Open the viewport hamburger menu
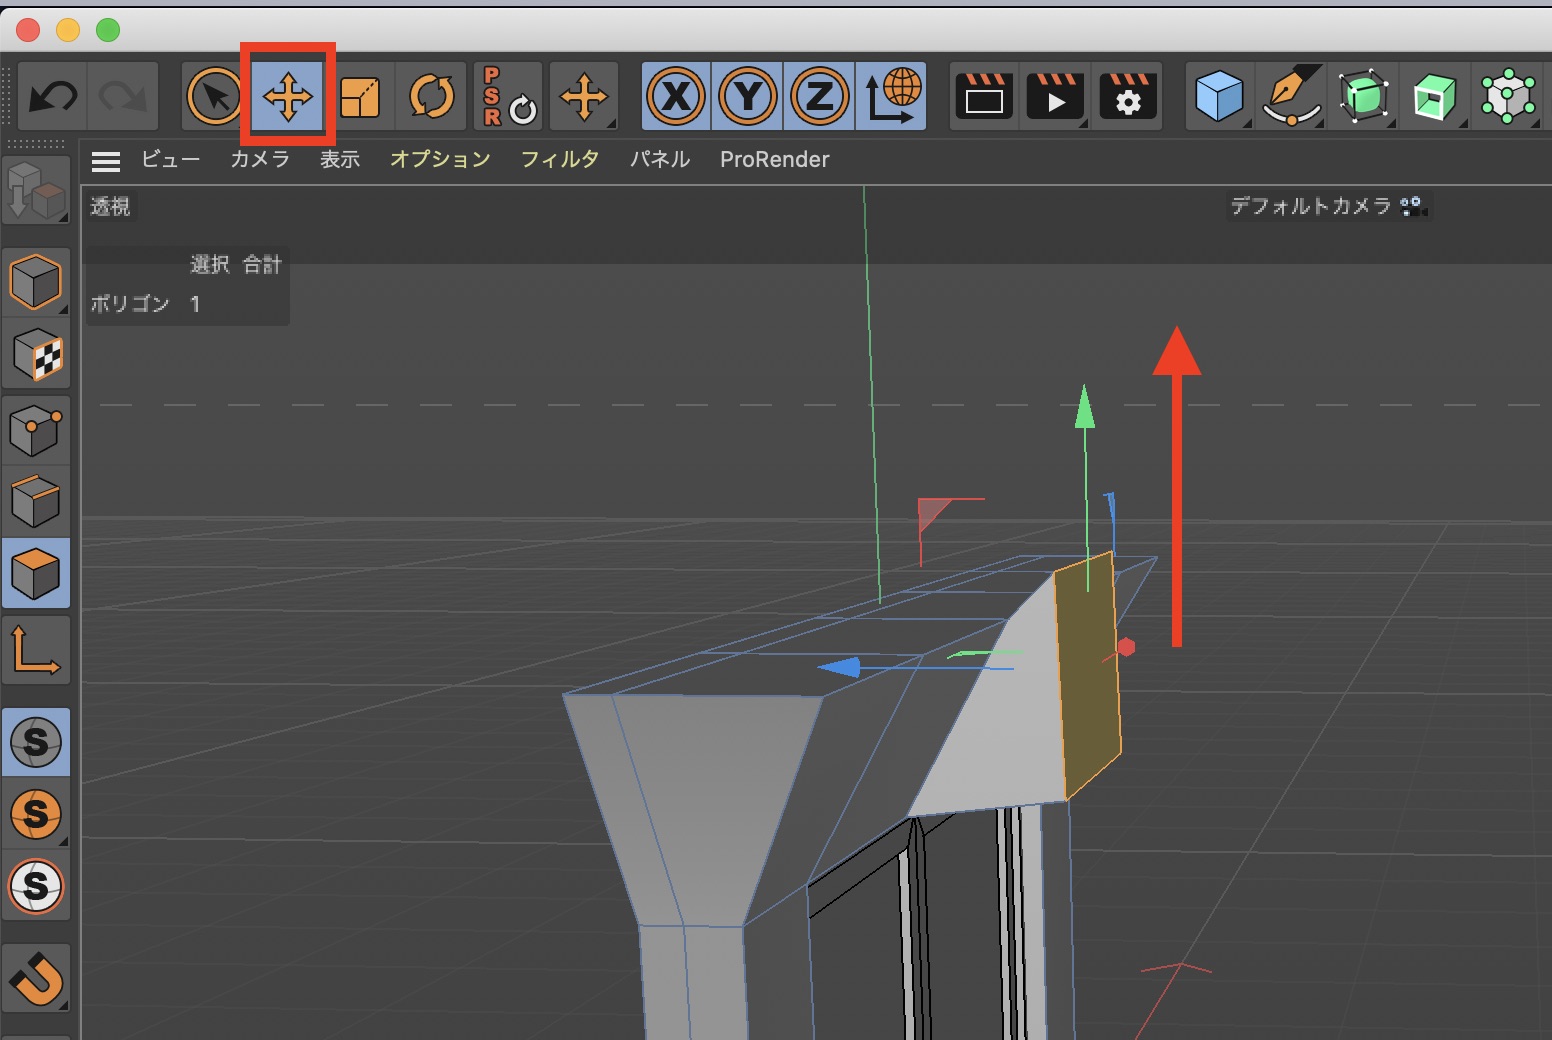 [x=105, y=160]
